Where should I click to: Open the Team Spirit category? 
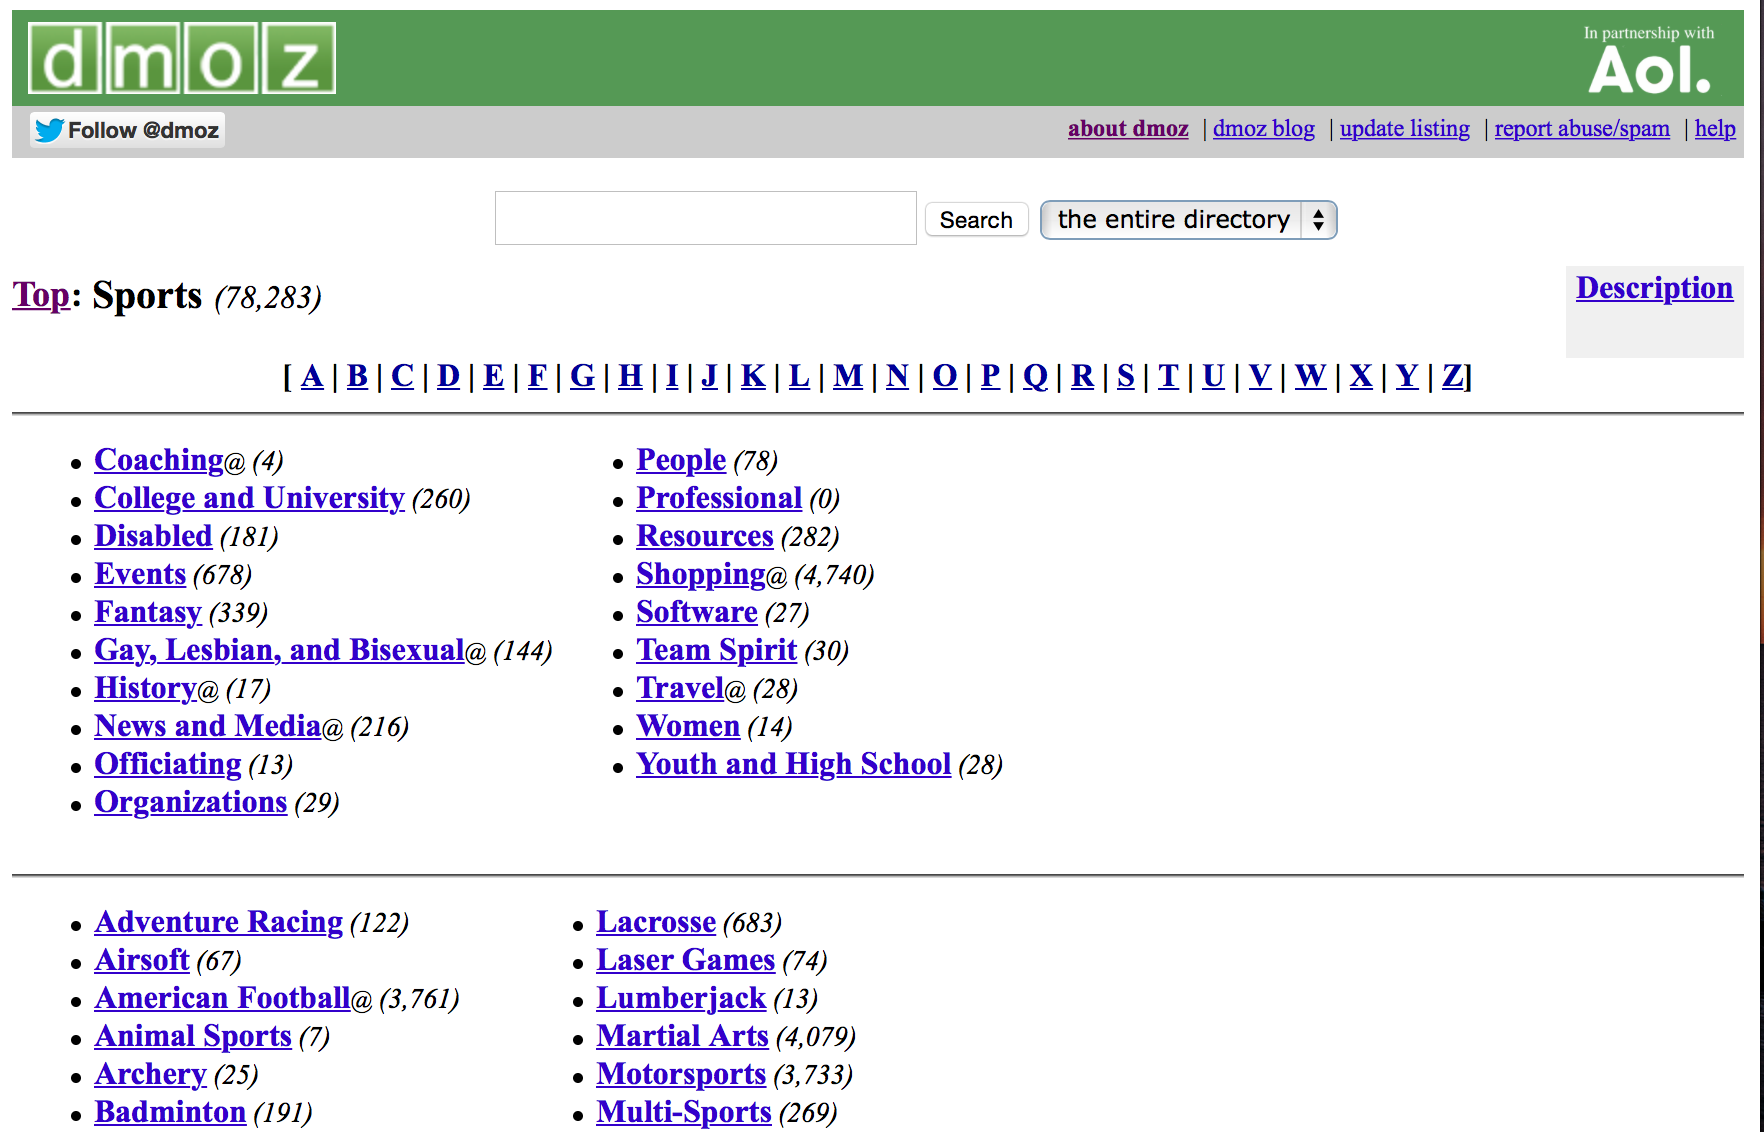tap(716, 650)
